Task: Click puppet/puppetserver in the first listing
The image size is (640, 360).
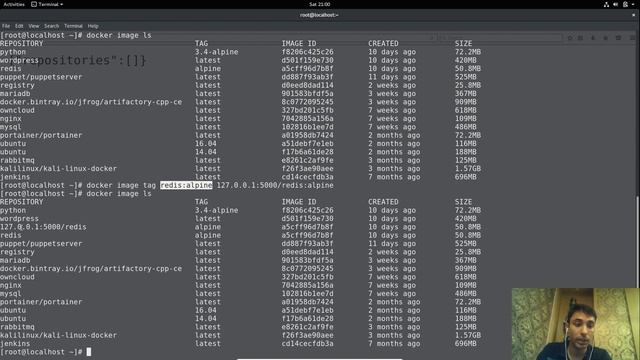Action: [x=41, y=77]
